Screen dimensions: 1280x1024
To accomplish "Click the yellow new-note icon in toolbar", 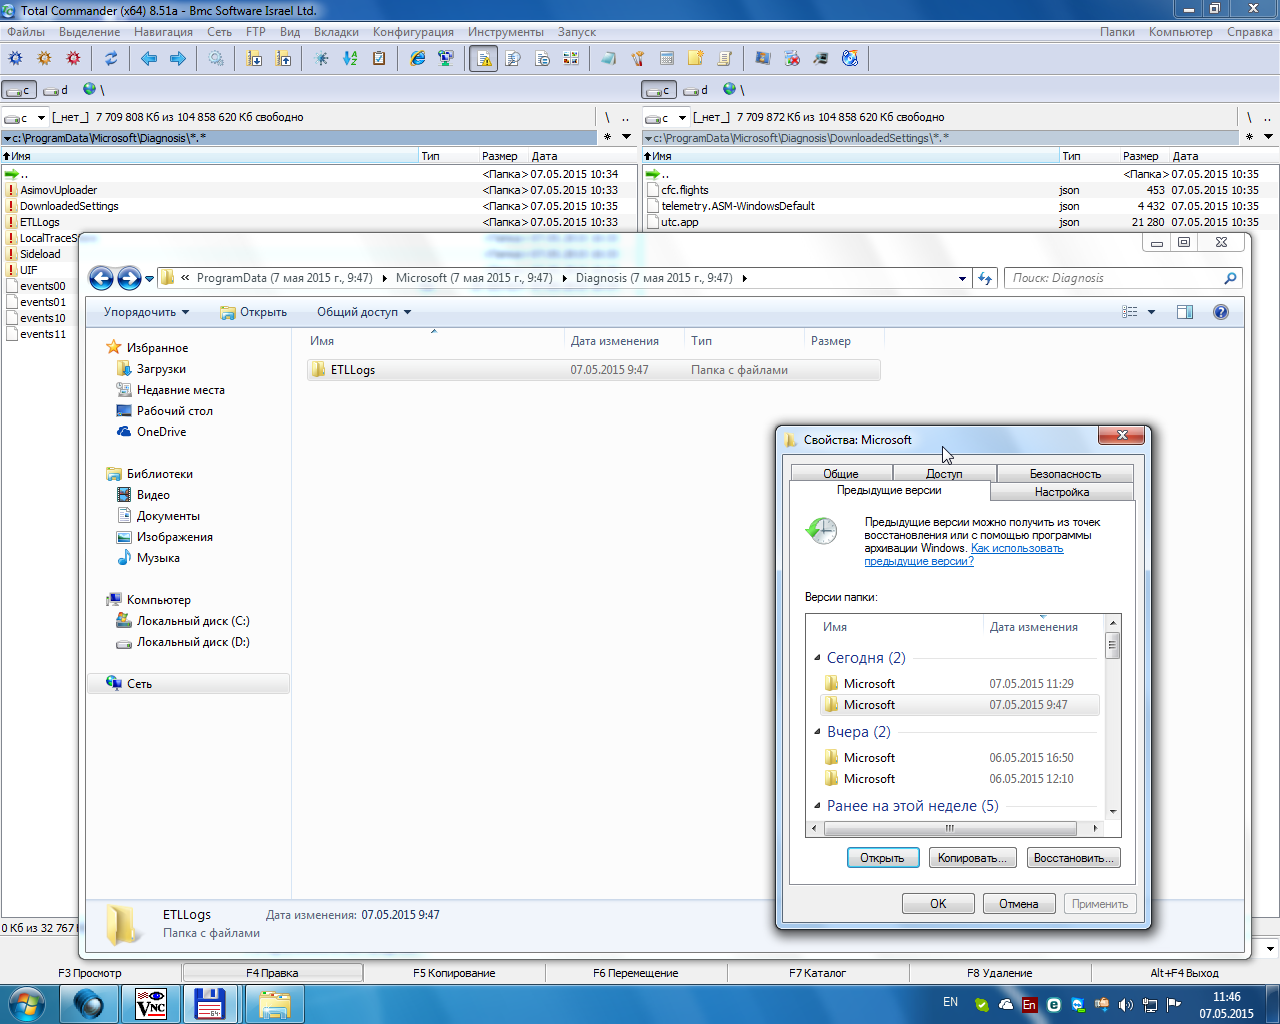I will pyautogui.click(x=696, y=59).
